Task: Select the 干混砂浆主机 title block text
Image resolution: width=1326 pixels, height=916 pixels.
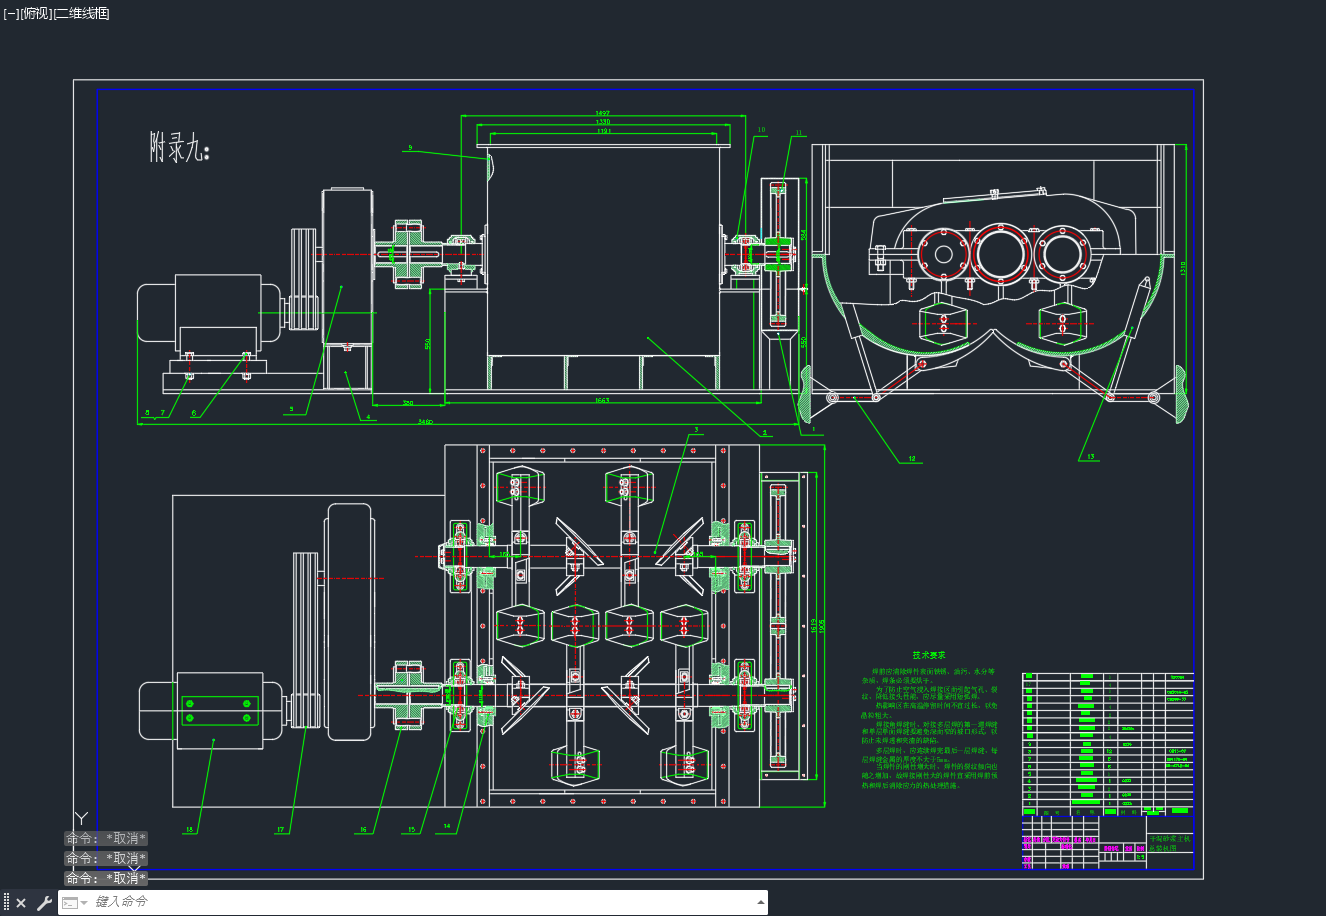Action: [x=1169, y=838]
